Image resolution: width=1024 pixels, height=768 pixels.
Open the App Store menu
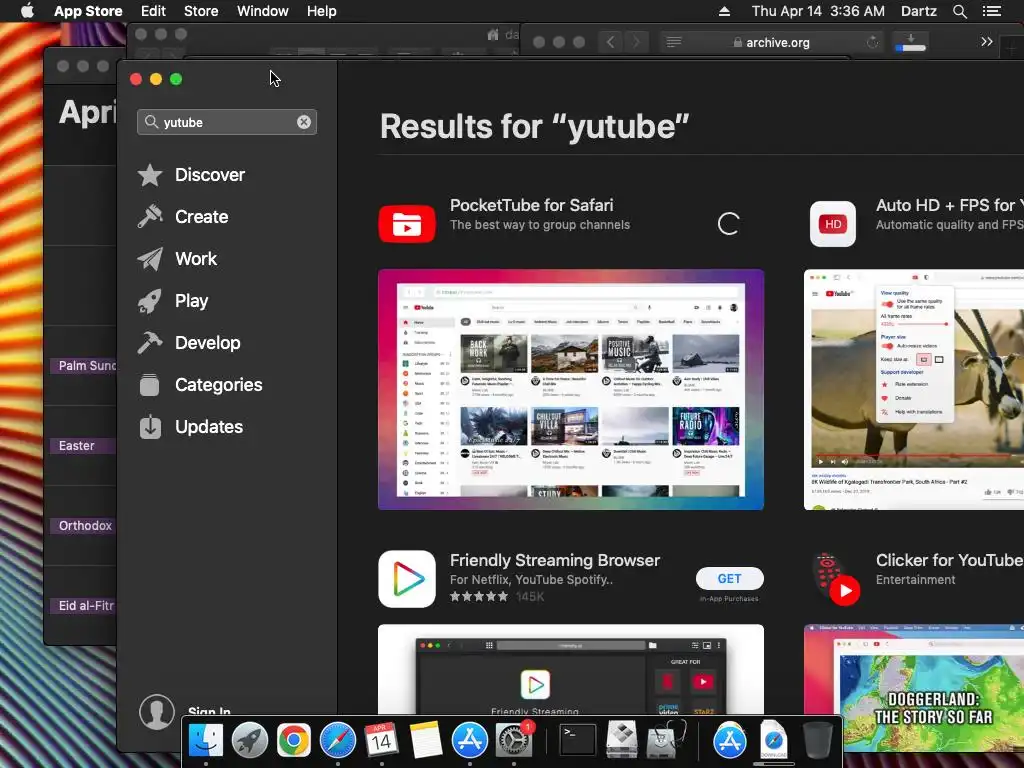point(88,11)
